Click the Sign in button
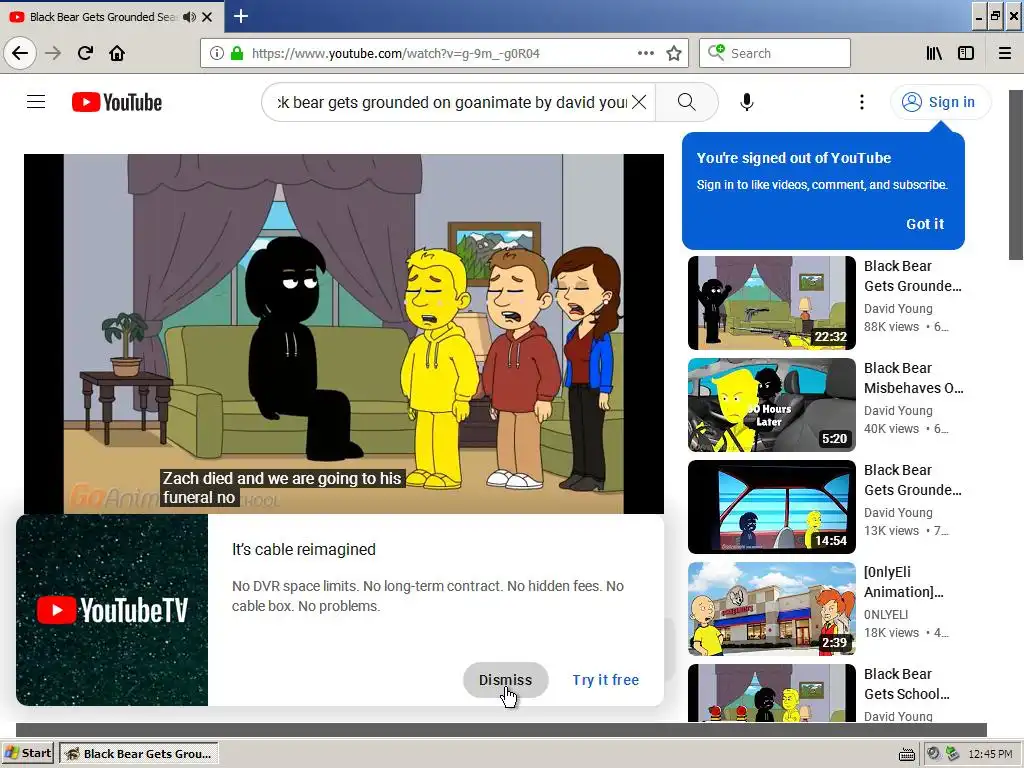The image size is (1024, 768). pyautogui.click(x=940, y=102)
